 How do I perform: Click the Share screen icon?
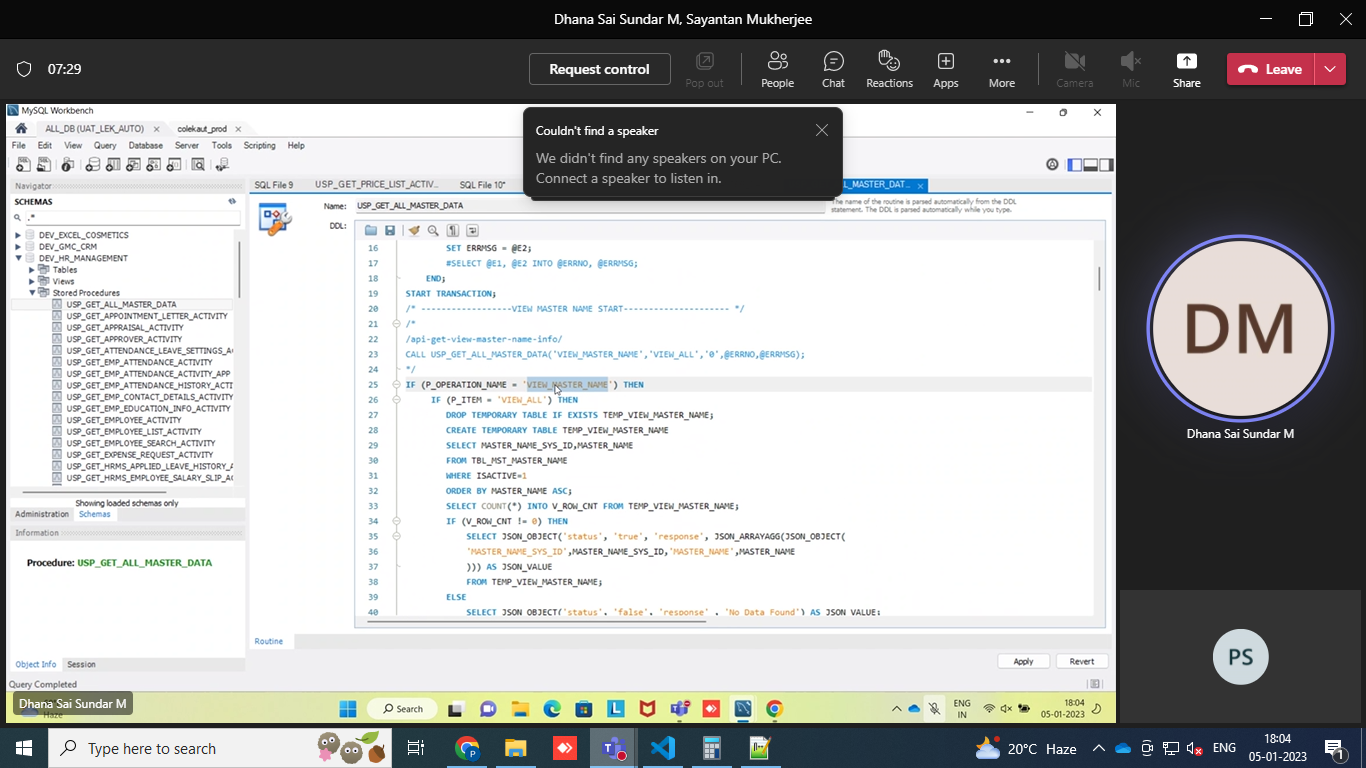click(1186, 69)
